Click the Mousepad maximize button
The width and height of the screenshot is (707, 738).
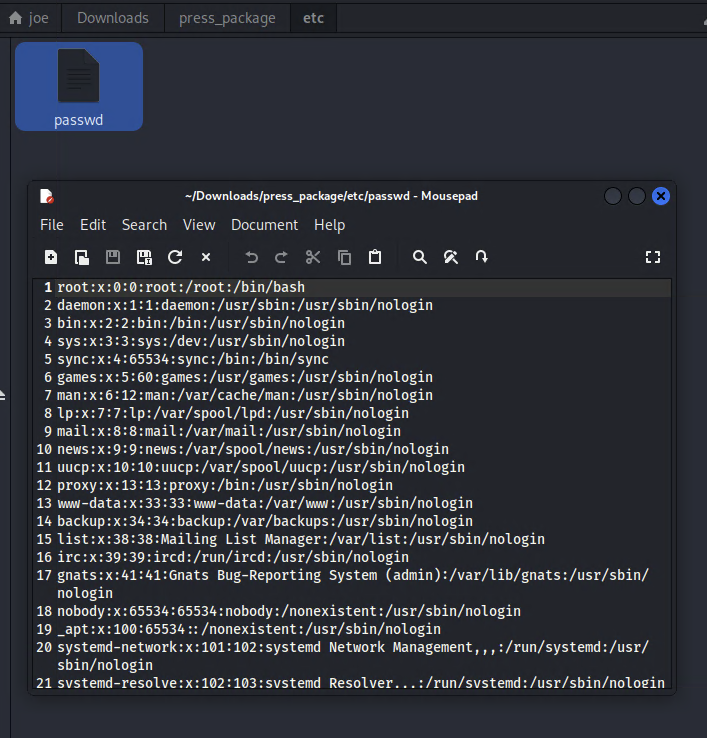(637, 196)
